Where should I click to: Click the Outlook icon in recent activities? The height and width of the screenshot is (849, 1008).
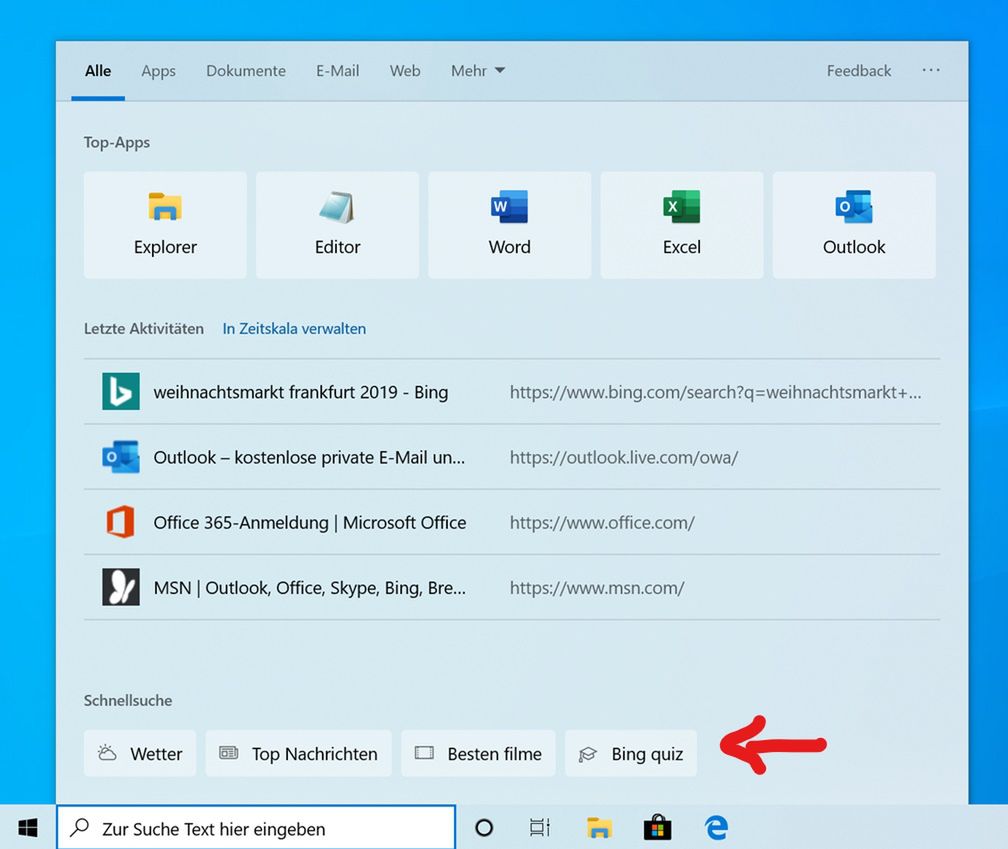tap(121, 457)
